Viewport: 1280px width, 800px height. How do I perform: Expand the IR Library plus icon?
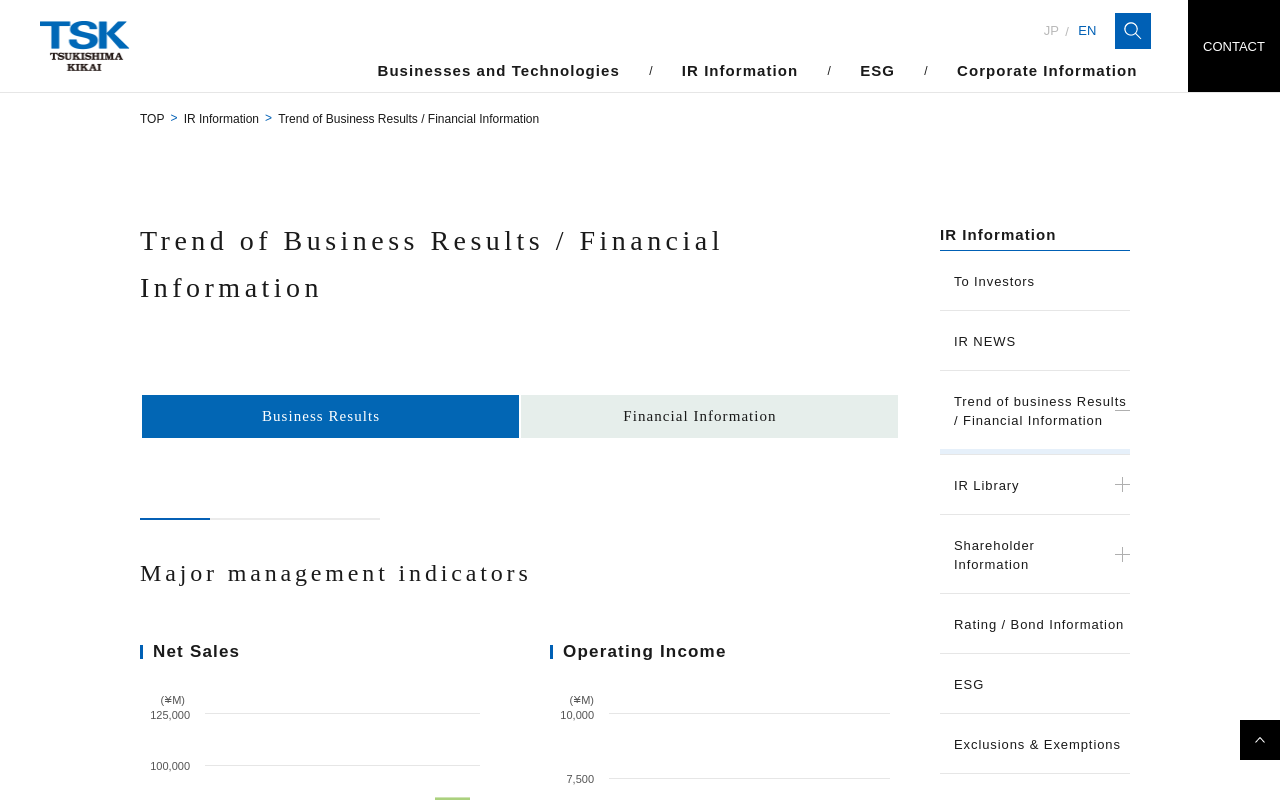coord(1122,485)
